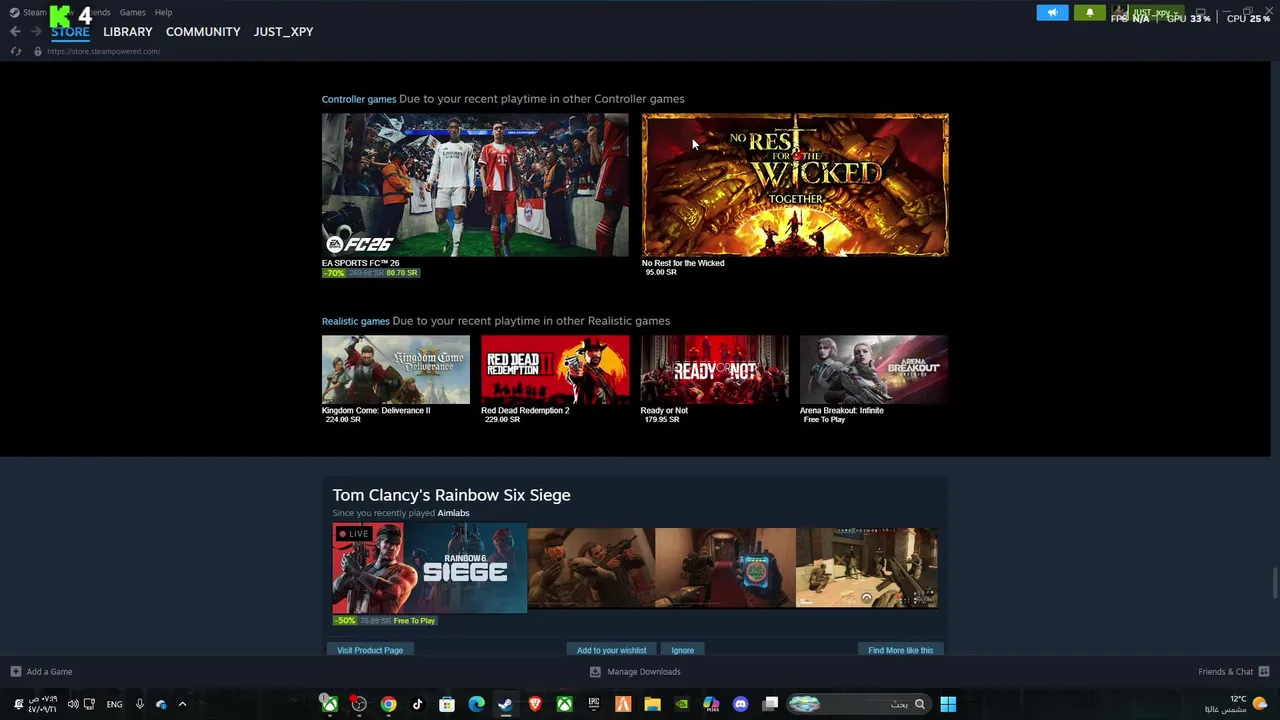1280x720 pixels.
Task: Click the Windows Start button
Action: (x=948, y=704)
